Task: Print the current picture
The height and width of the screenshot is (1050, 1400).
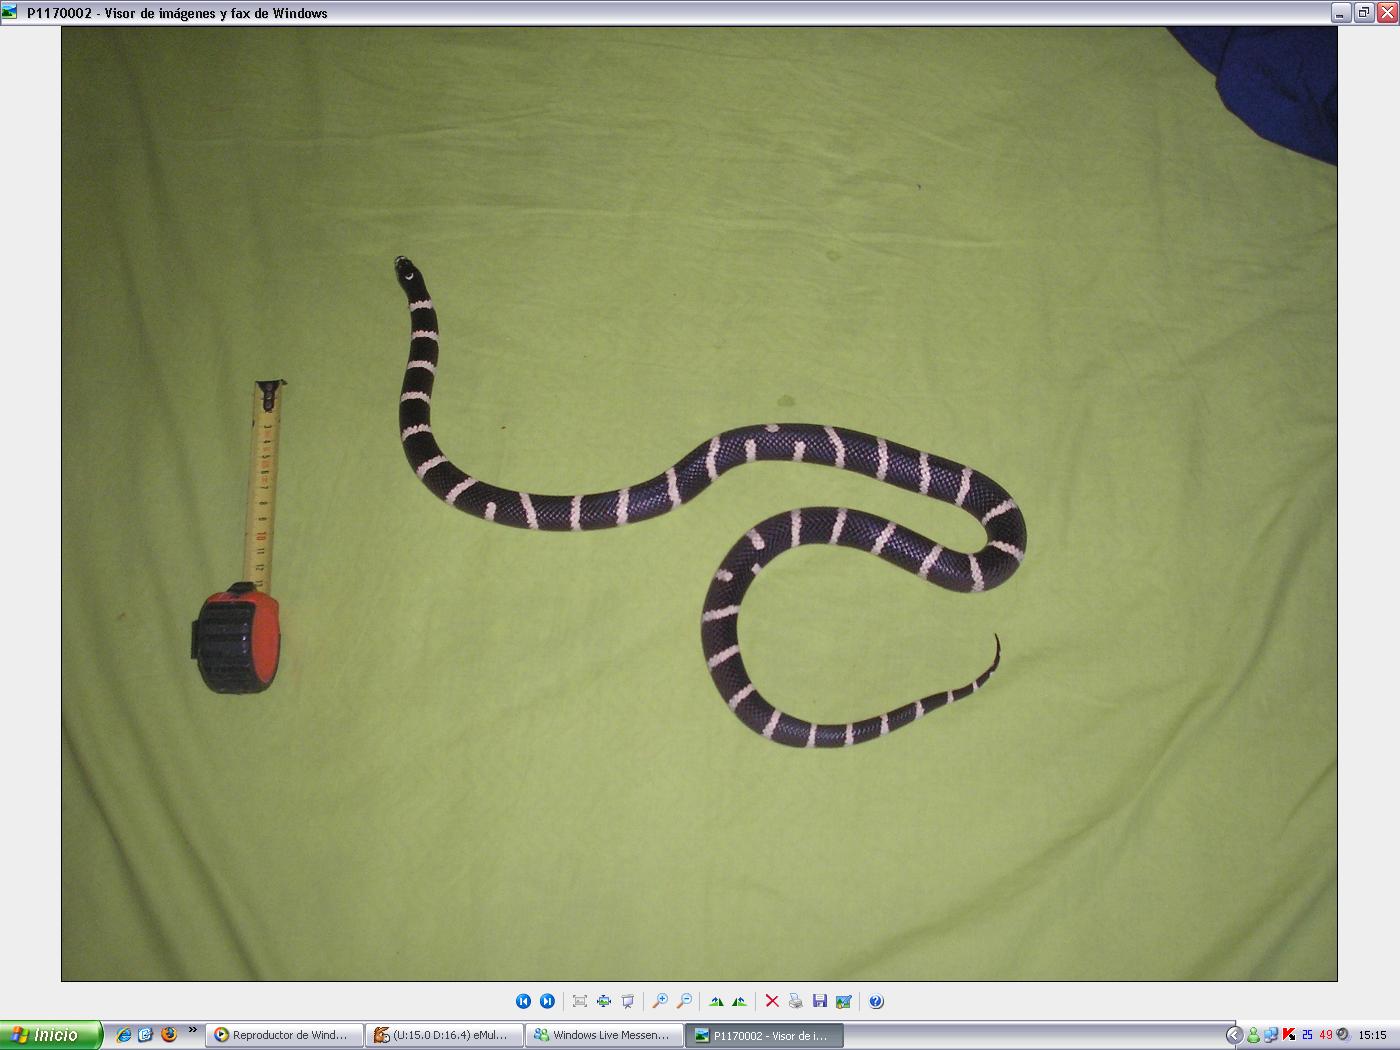Action: pyautogui.click(x=796, y=1001)
